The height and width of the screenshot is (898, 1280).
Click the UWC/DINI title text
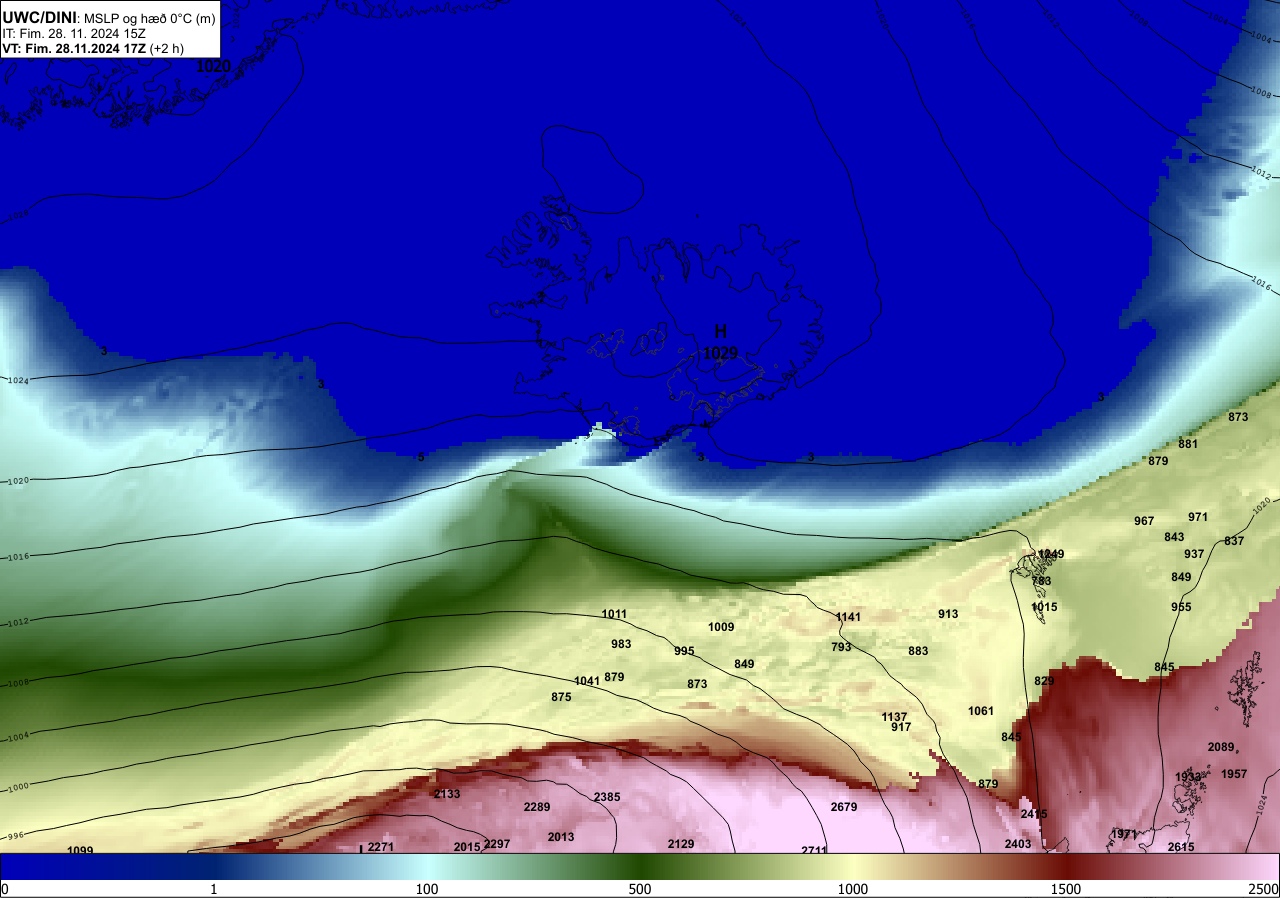coord(37,18)
